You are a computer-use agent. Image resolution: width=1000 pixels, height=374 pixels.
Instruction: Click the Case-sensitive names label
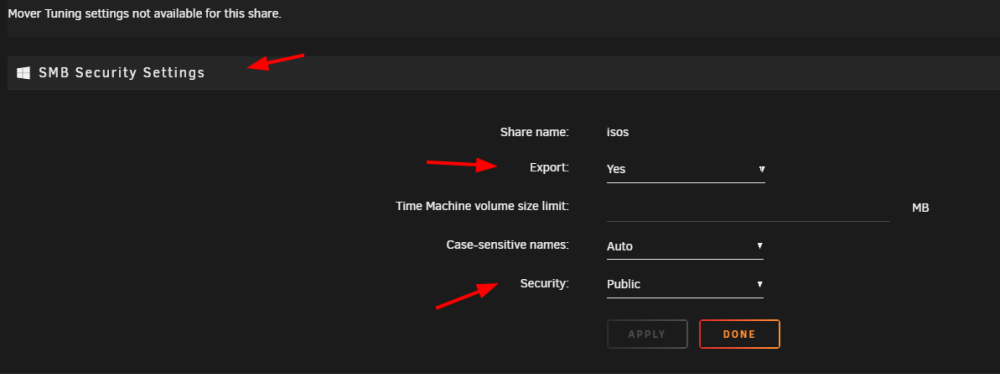point(507,244)
